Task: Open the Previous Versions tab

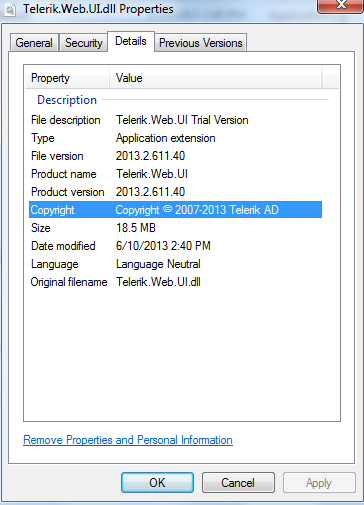Action: (x=201, y=43)
